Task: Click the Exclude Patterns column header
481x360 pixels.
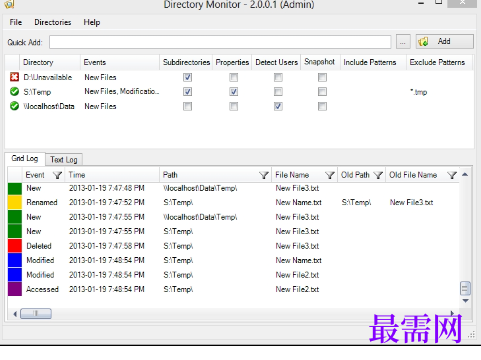Action: tap(439, 62)
